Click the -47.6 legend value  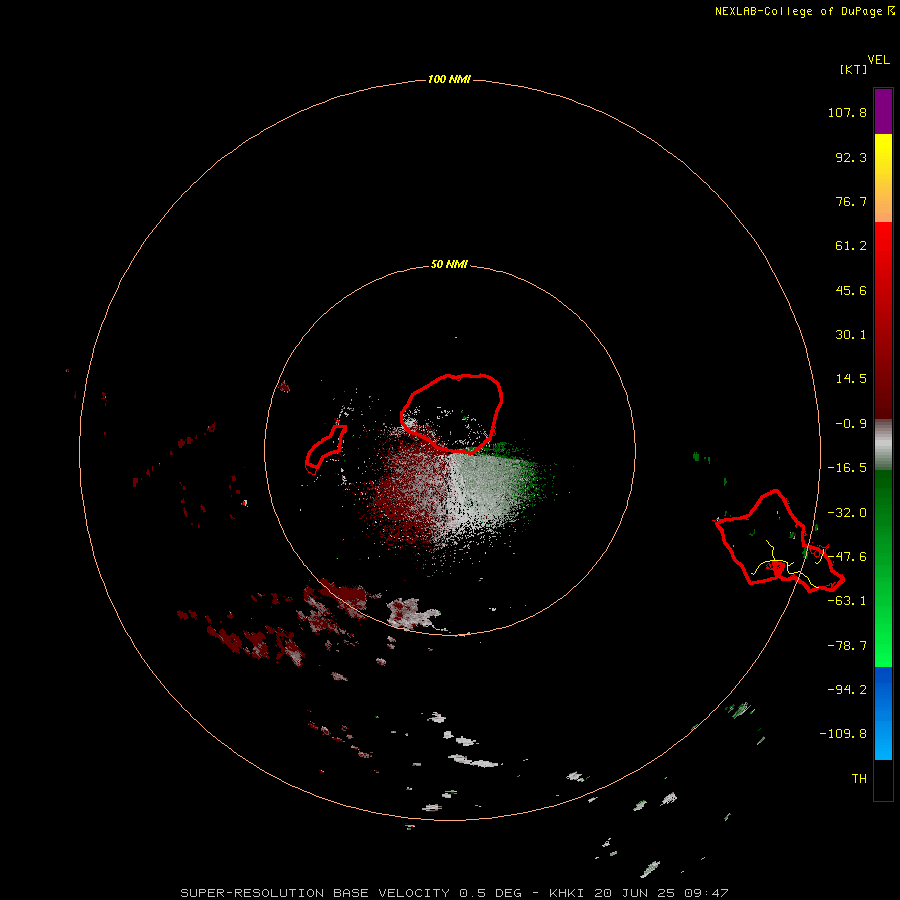pos(847,557)
